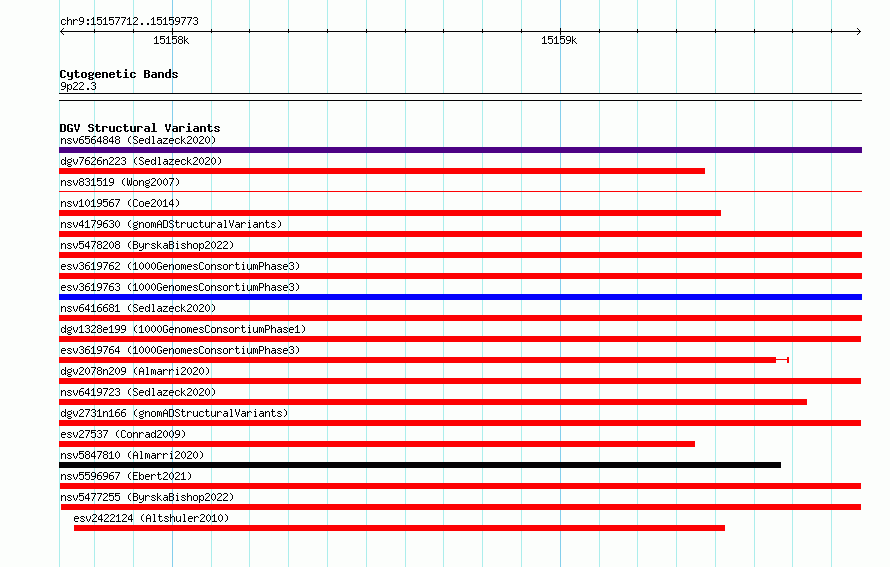Viewport: 890px width, 567px height.
Task: Select the red bar under nsv6419723
Action: click(433, 402)
